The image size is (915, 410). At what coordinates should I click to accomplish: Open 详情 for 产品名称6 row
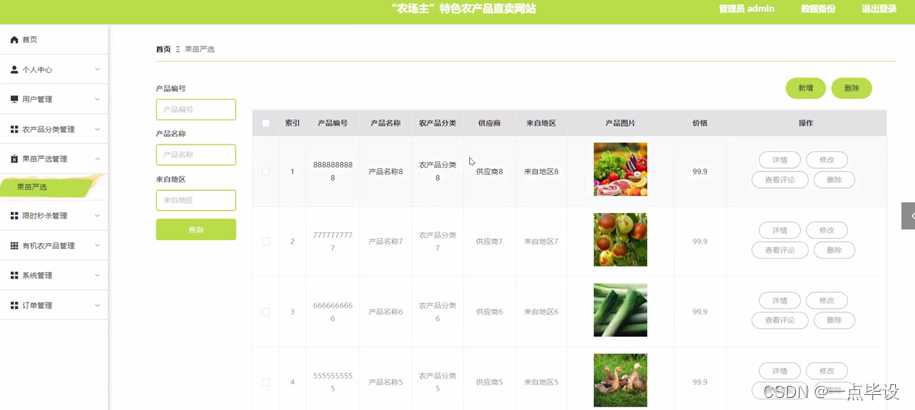coord(780,300)
